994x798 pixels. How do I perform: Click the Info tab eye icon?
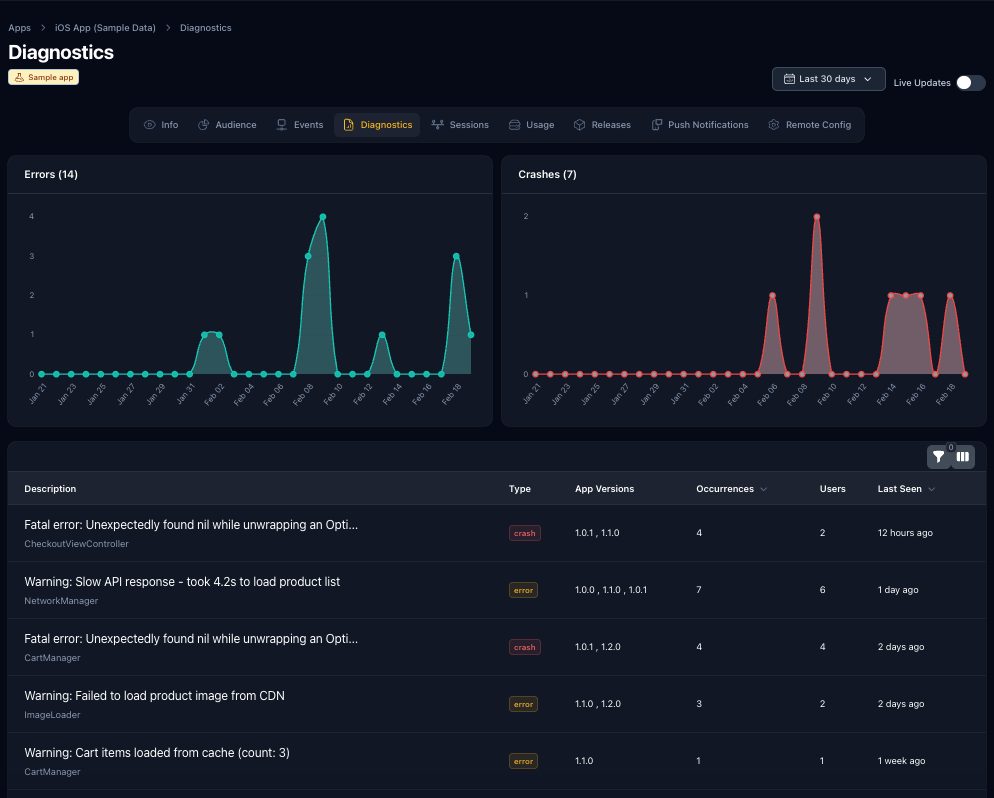pos(150,125)
